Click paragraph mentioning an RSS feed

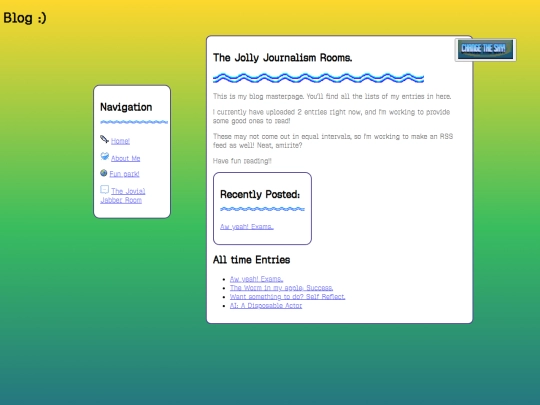[333, 141]
